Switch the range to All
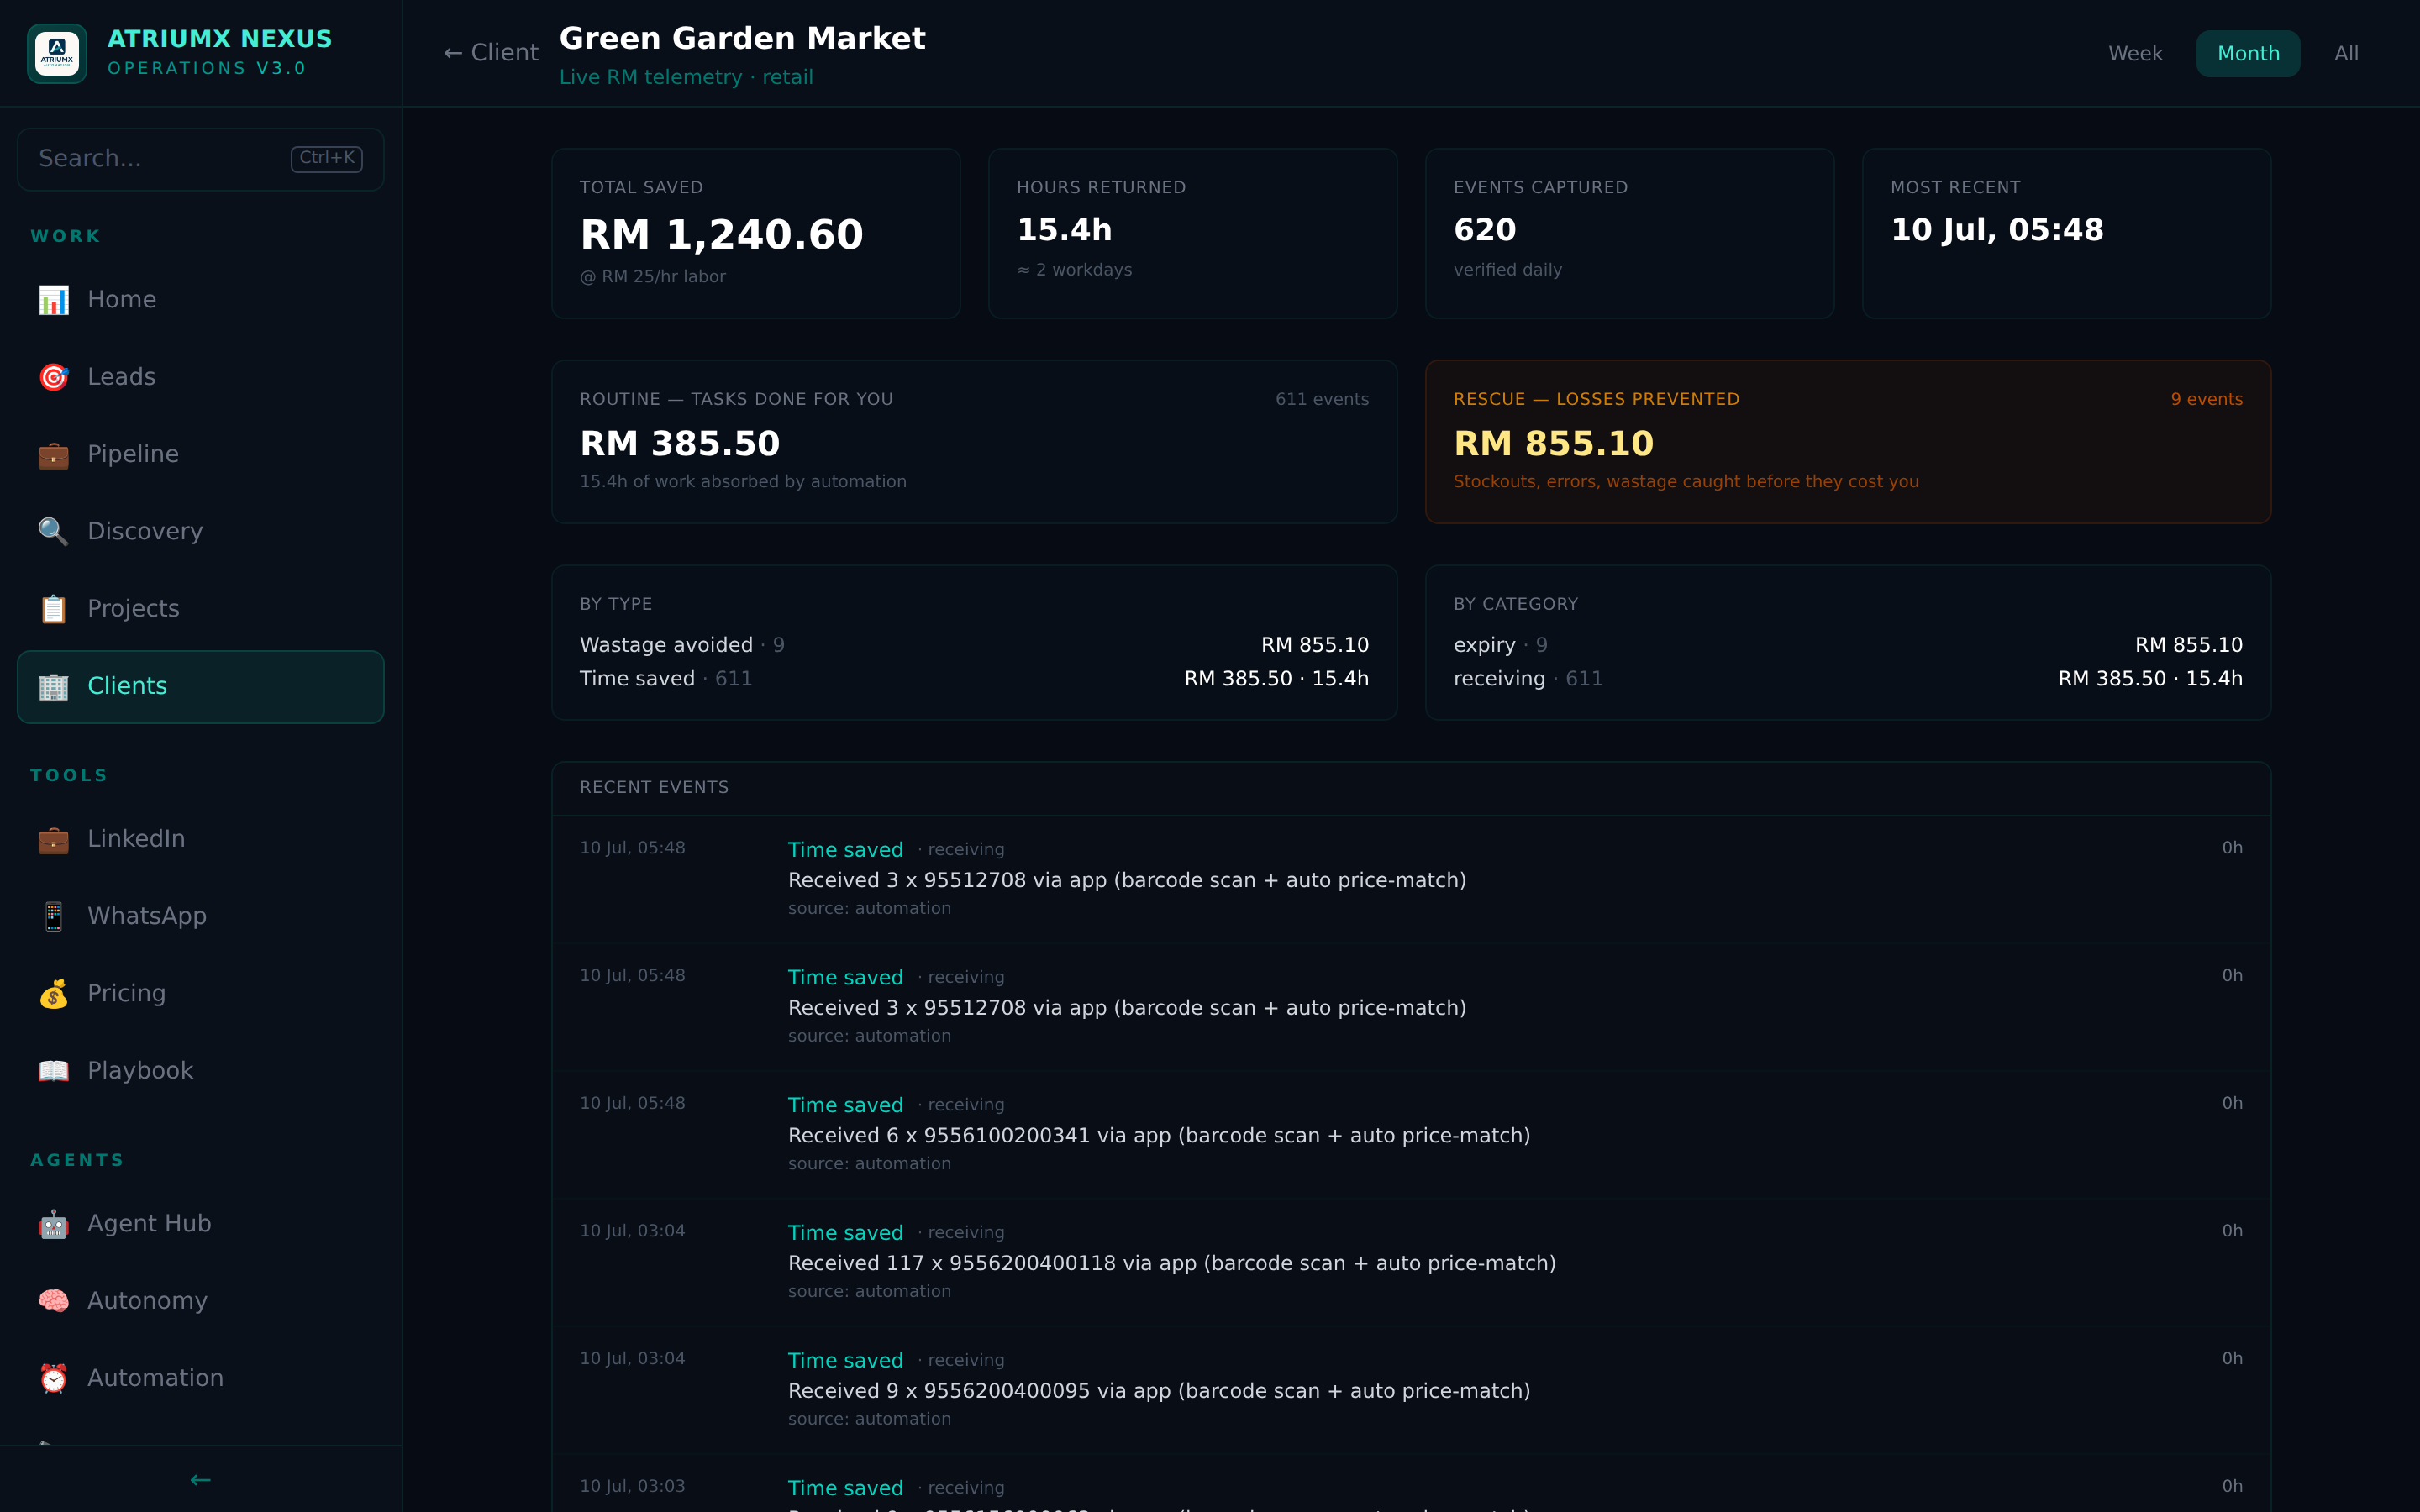This screenshot has height=1512, width=2420. click(x=2346, y=54)
